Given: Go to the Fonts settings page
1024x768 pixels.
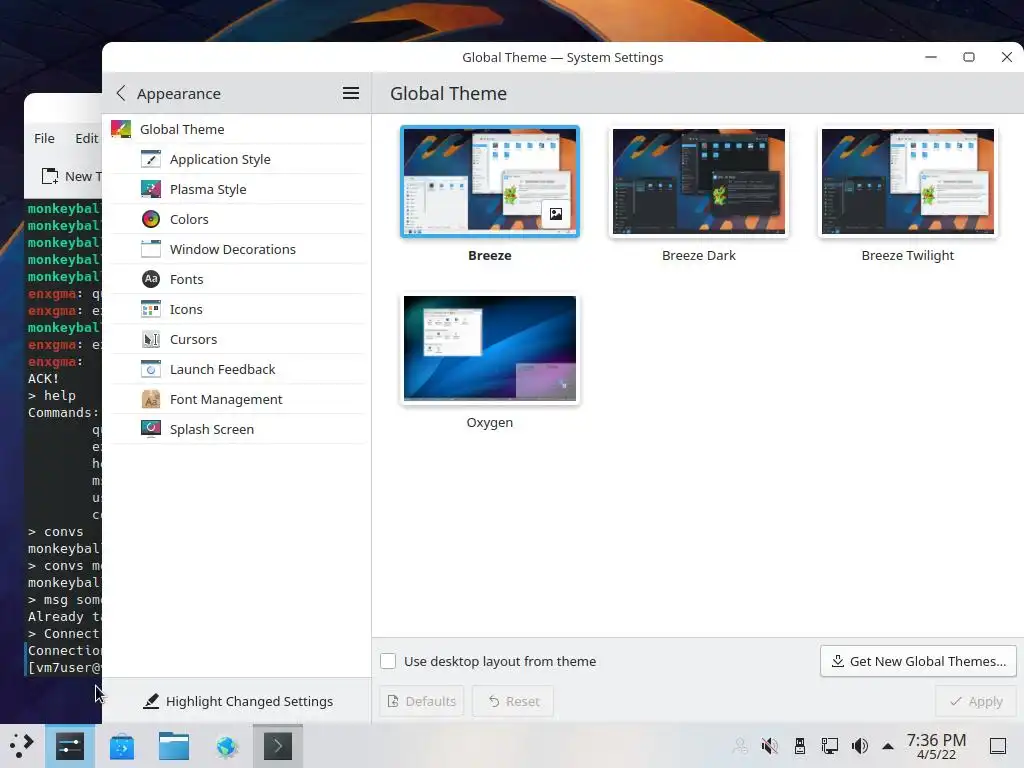Looking at the screenshot, I should 237,280.
